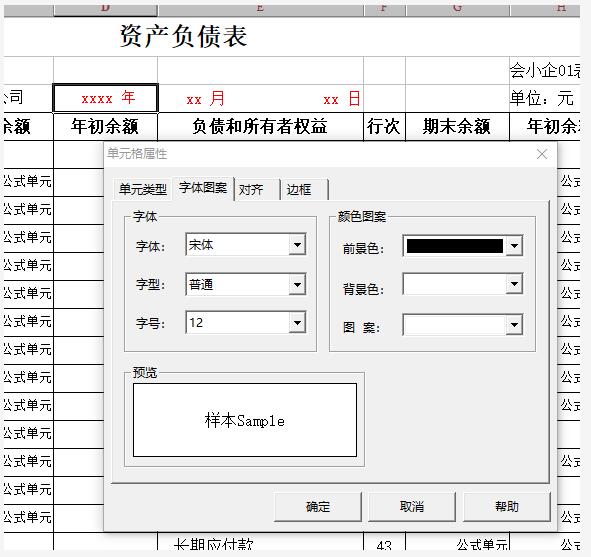
Task: Click the 样本Sample preview box
Action: tap(245, 420)
